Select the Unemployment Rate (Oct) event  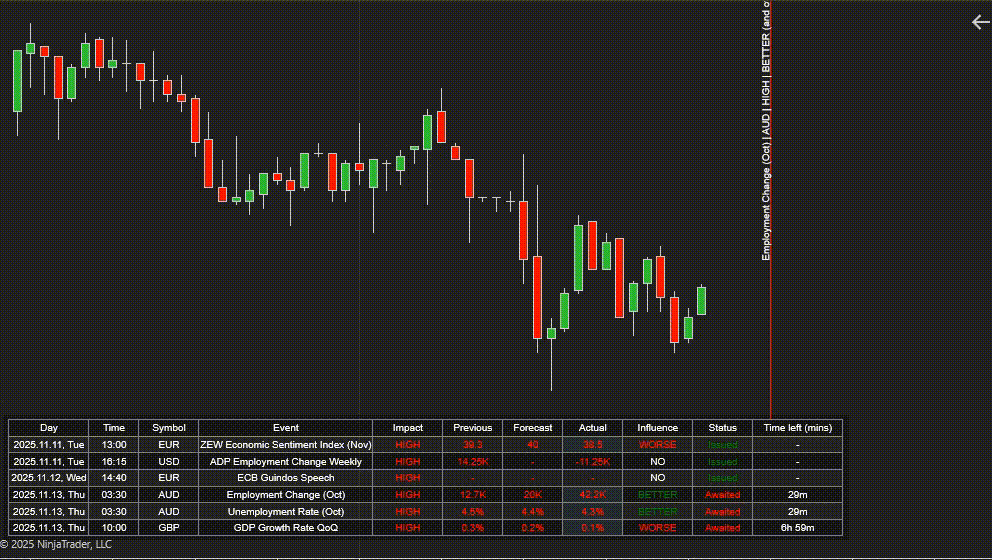(x=286, y=511)
